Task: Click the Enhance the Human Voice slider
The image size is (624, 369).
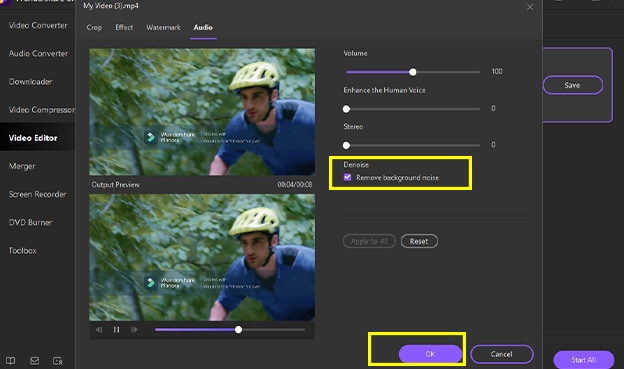Action: 413,109
